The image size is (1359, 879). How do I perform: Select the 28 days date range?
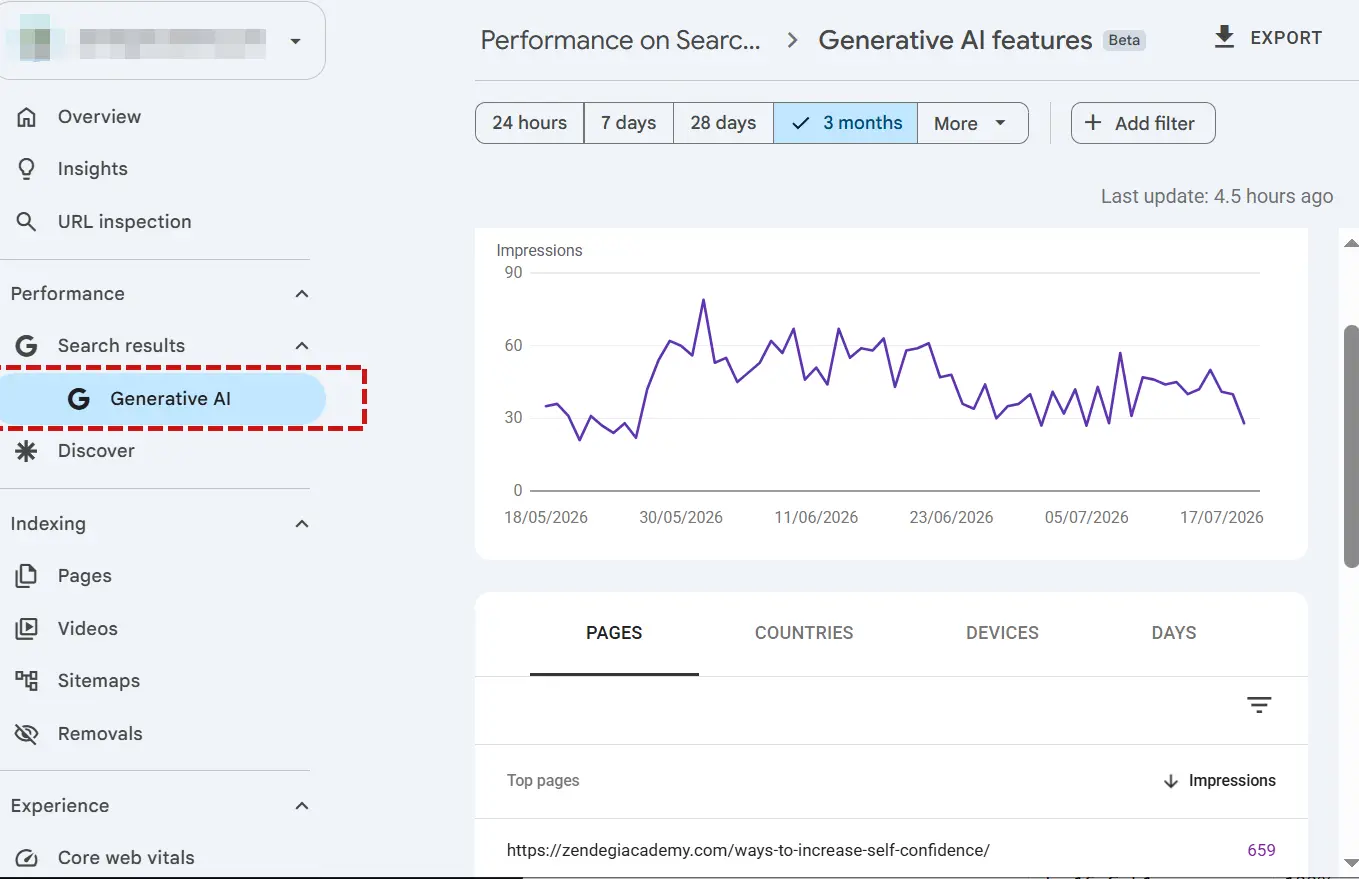point(723,123)
